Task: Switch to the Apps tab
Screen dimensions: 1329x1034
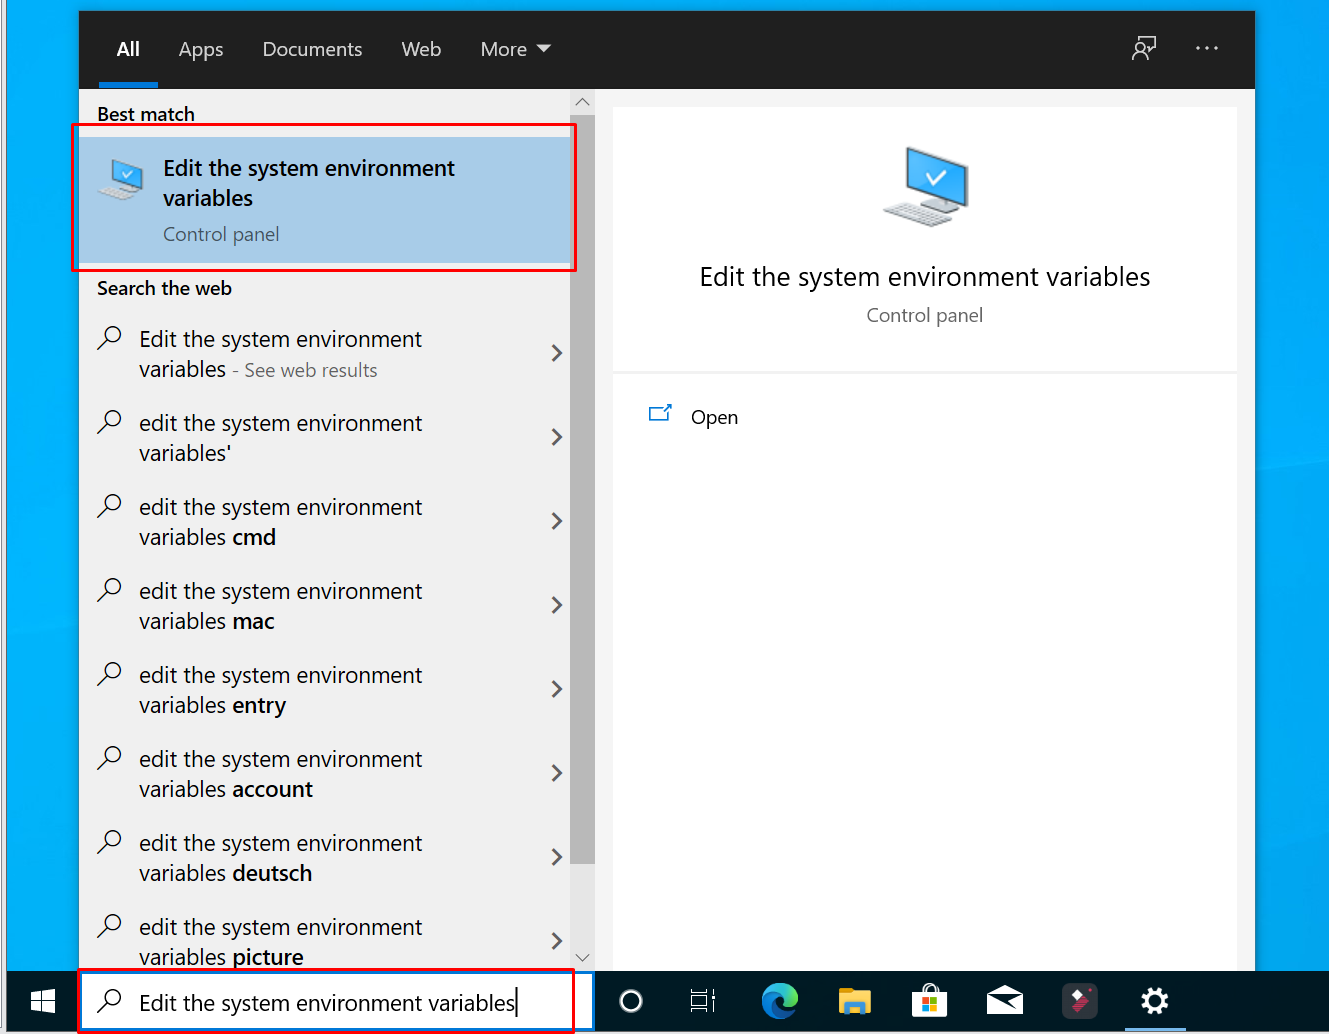Action: tap(201, 49)
